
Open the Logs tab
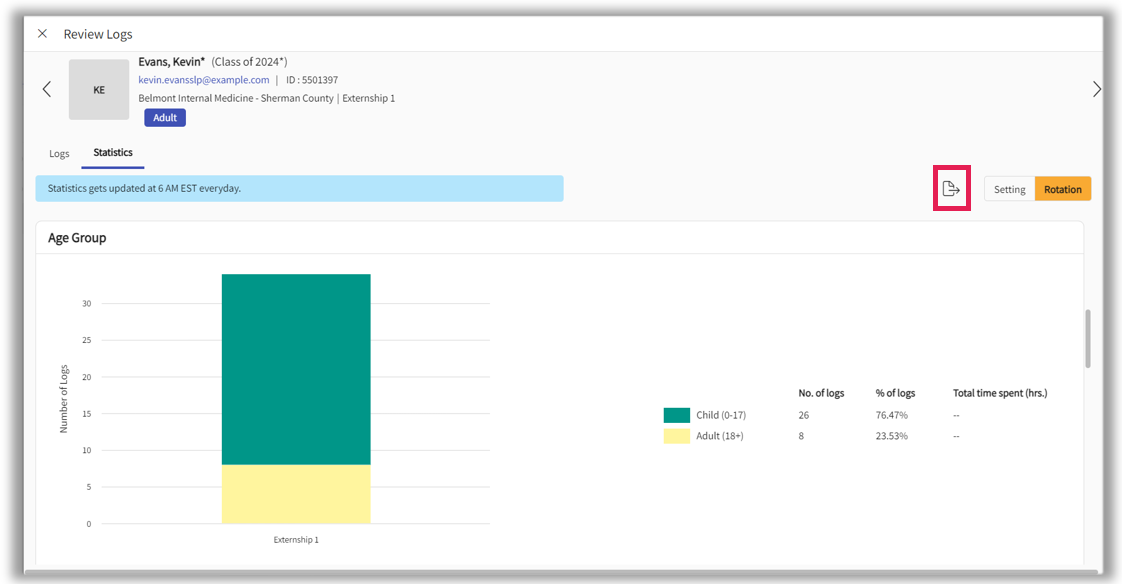tap(60, 153)
